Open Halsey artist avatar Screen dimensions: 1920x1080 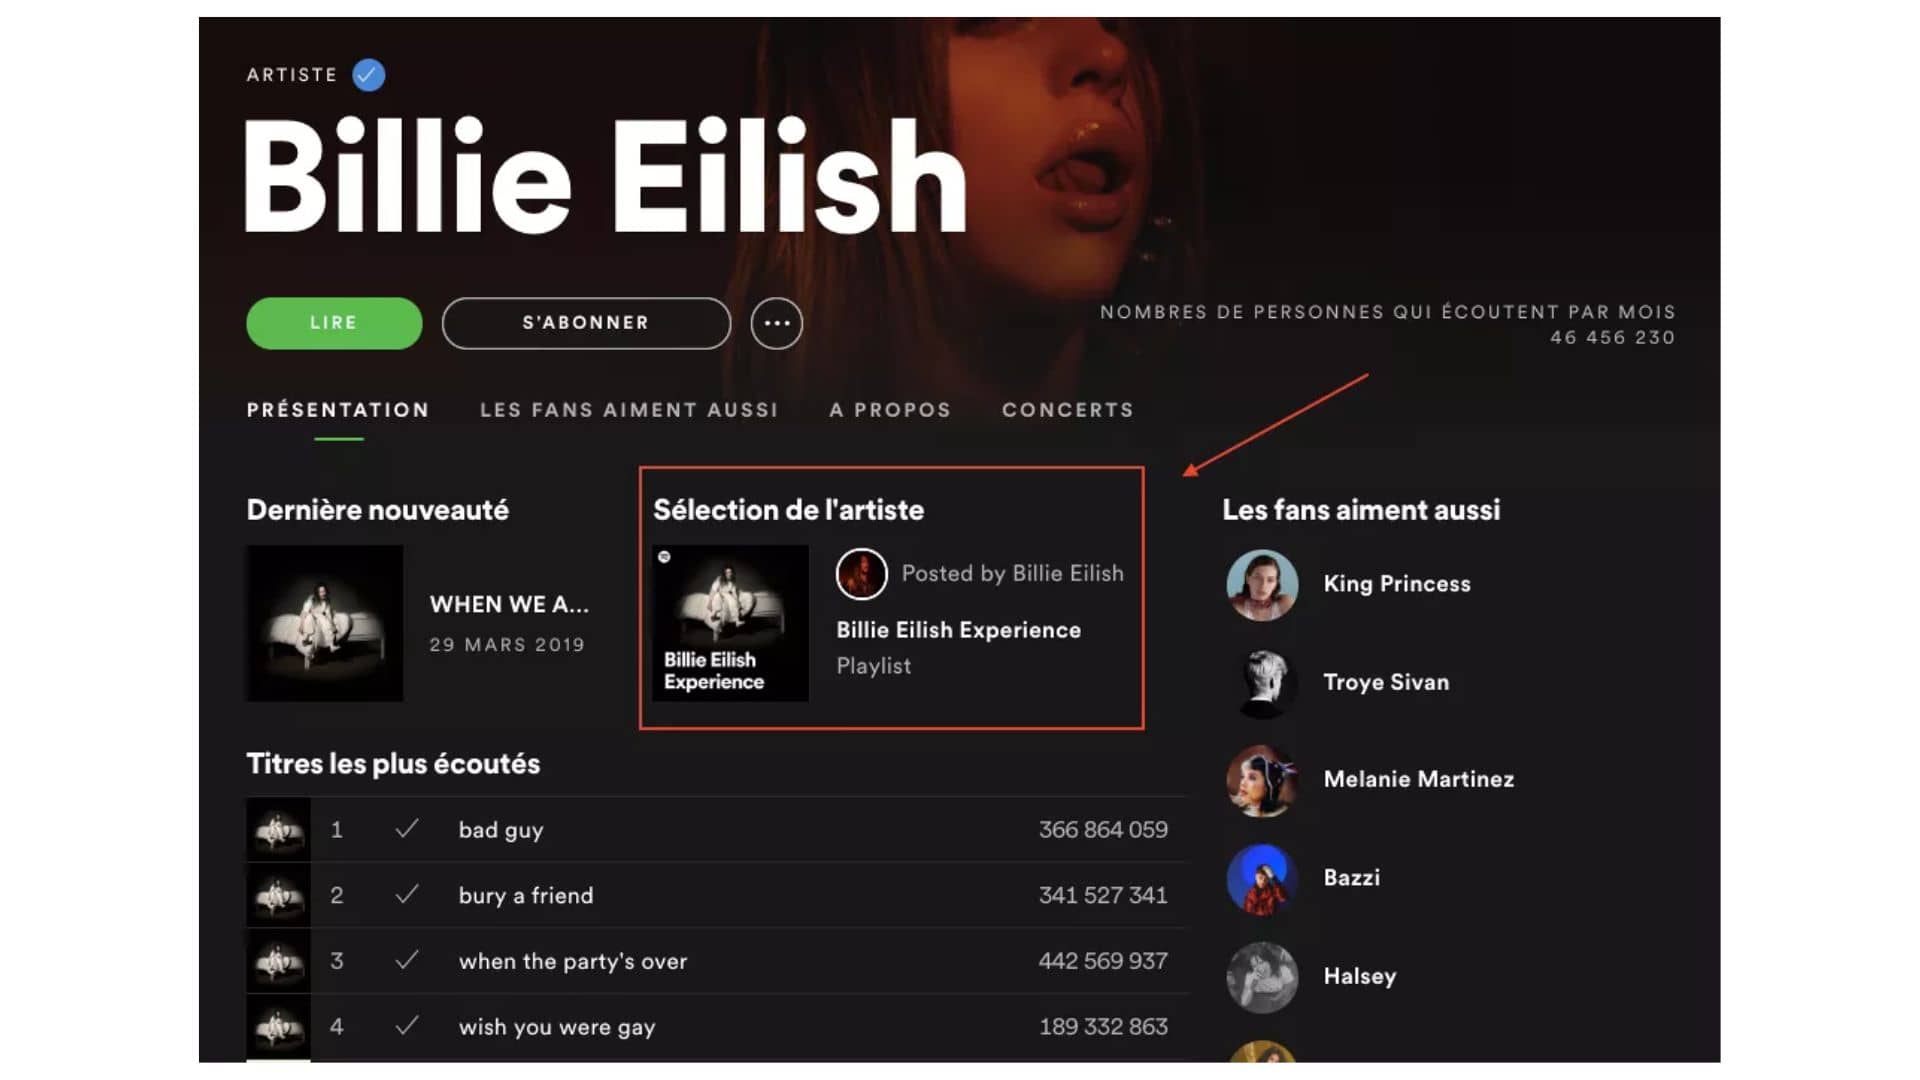click(1262, 977)
